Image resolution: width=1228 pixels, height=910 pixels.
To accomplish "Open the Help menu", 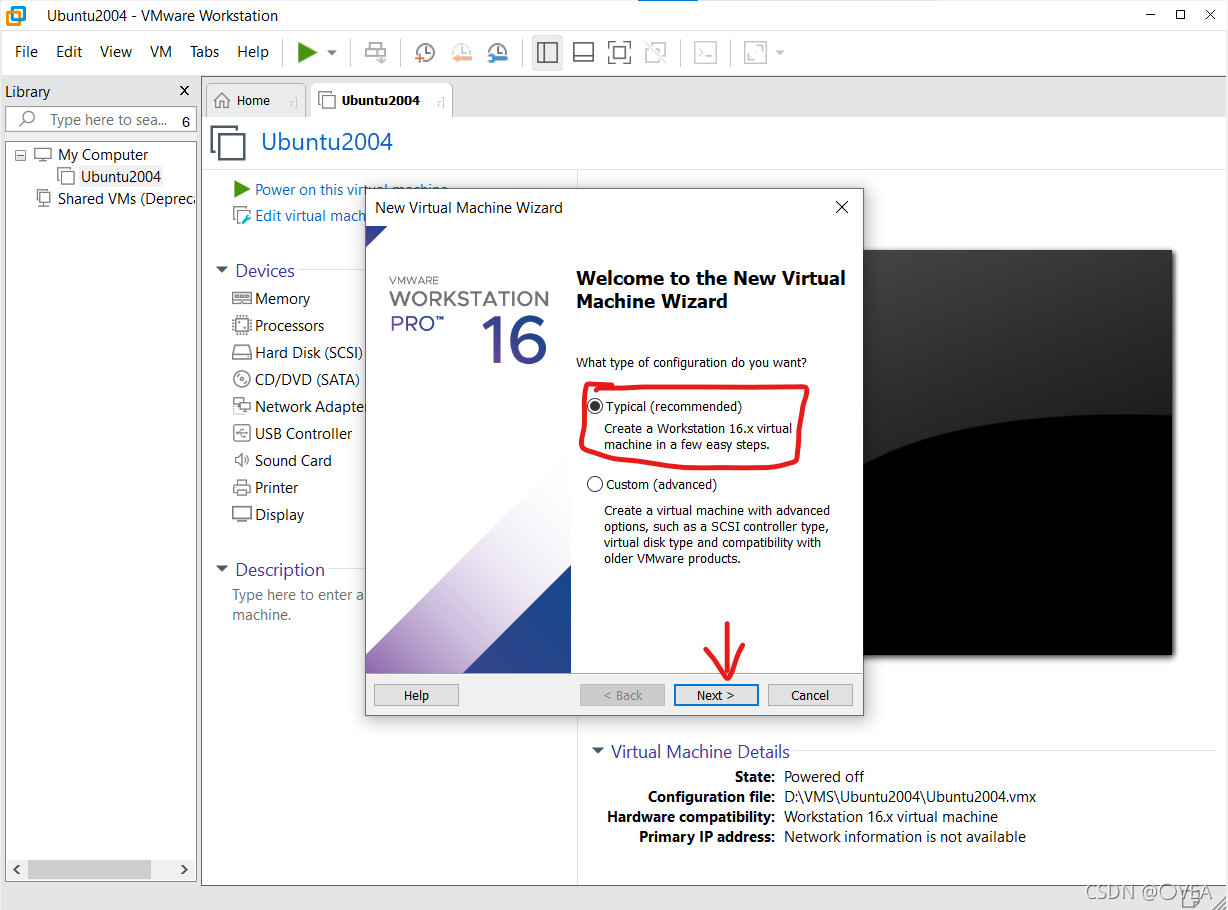I will coord(253,52).
